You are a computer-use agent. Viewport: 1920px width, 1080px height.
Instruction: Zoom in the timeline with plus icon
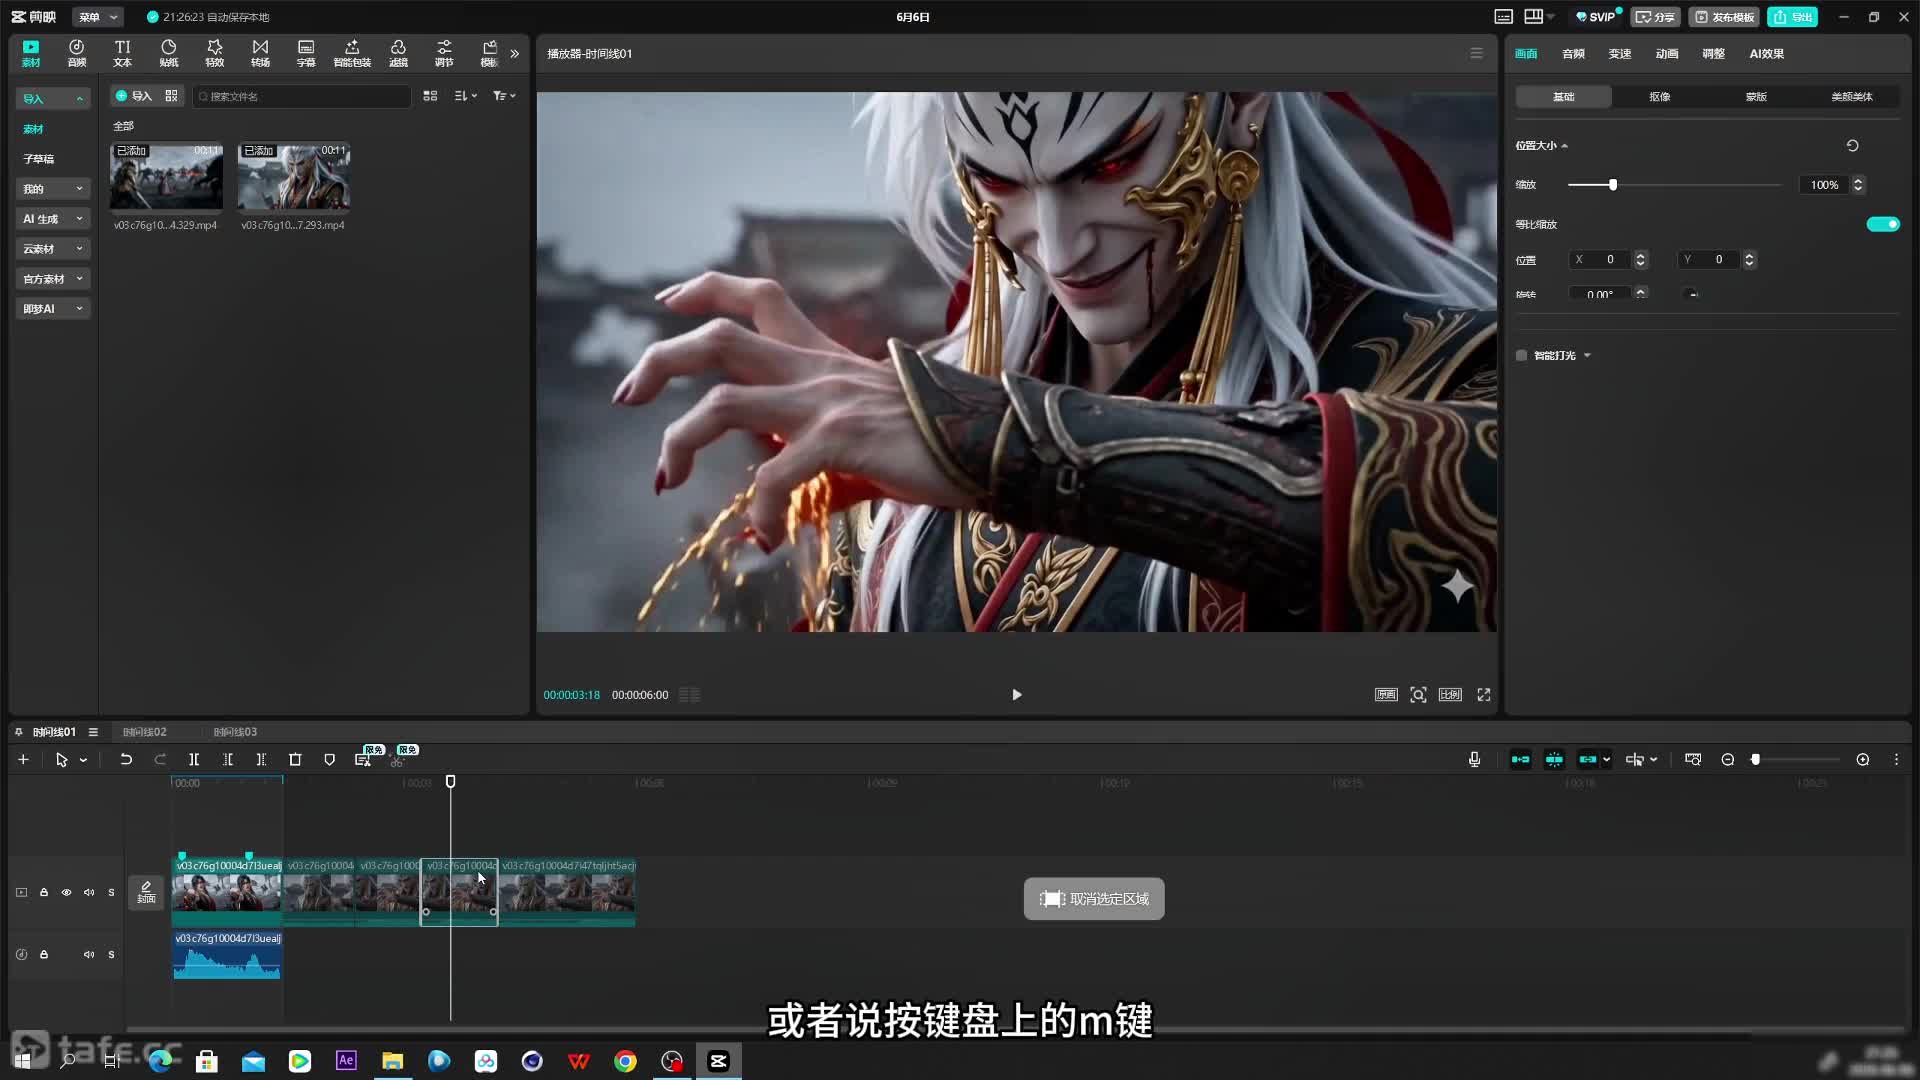[x=1862, y=760]
